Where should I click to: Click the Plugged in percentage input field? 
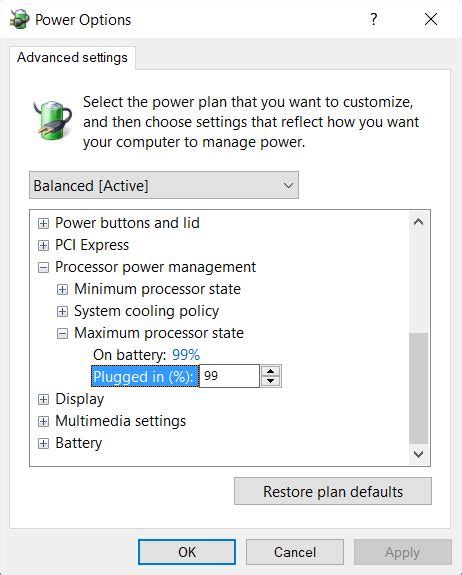(x=230, y=376)
